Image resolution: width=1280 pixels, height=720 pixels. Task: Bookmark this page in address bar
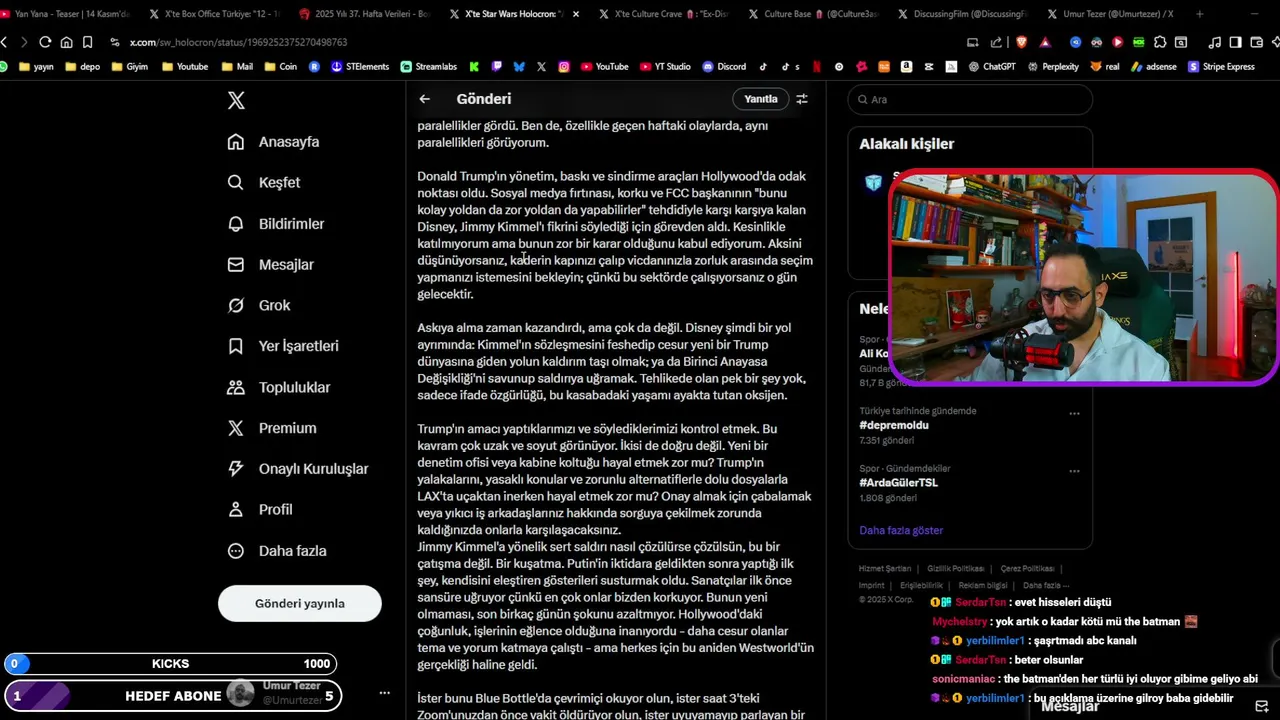pyautogui.click(x=88, y=42)
